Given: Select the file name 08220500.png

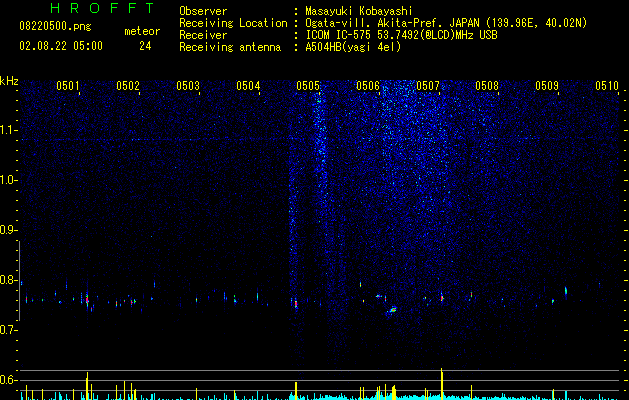Looking at the screenshot, I should (55, 26).
